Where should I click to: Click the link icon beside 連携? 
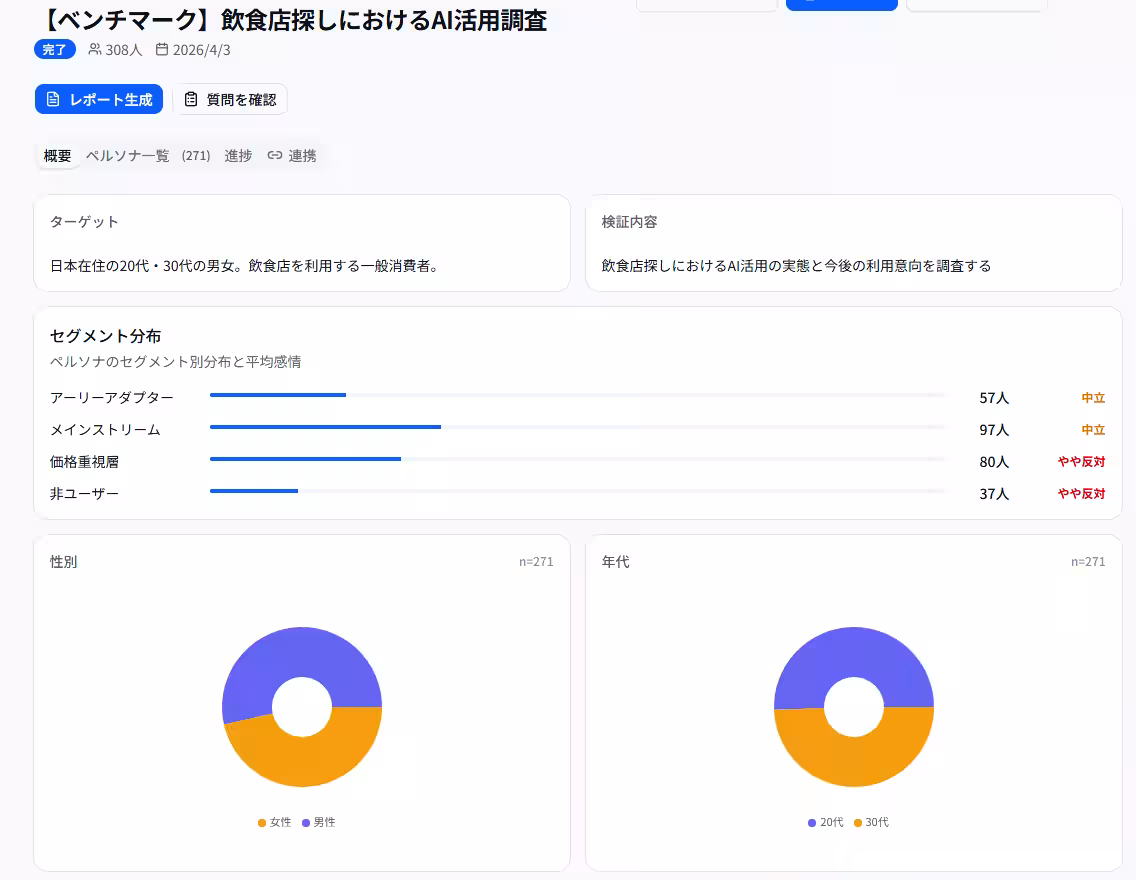click(275, 155)
